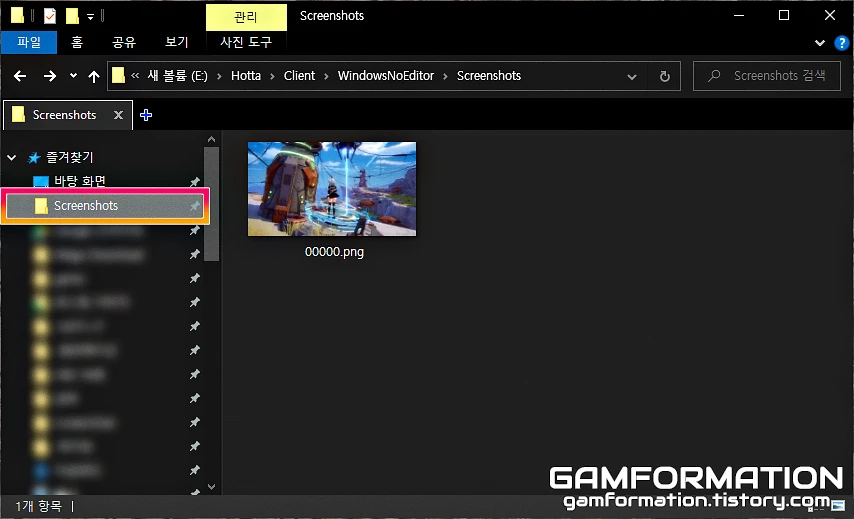Select the 00000.png thumbnail image
Screen dimensions: 854x519
332,189
